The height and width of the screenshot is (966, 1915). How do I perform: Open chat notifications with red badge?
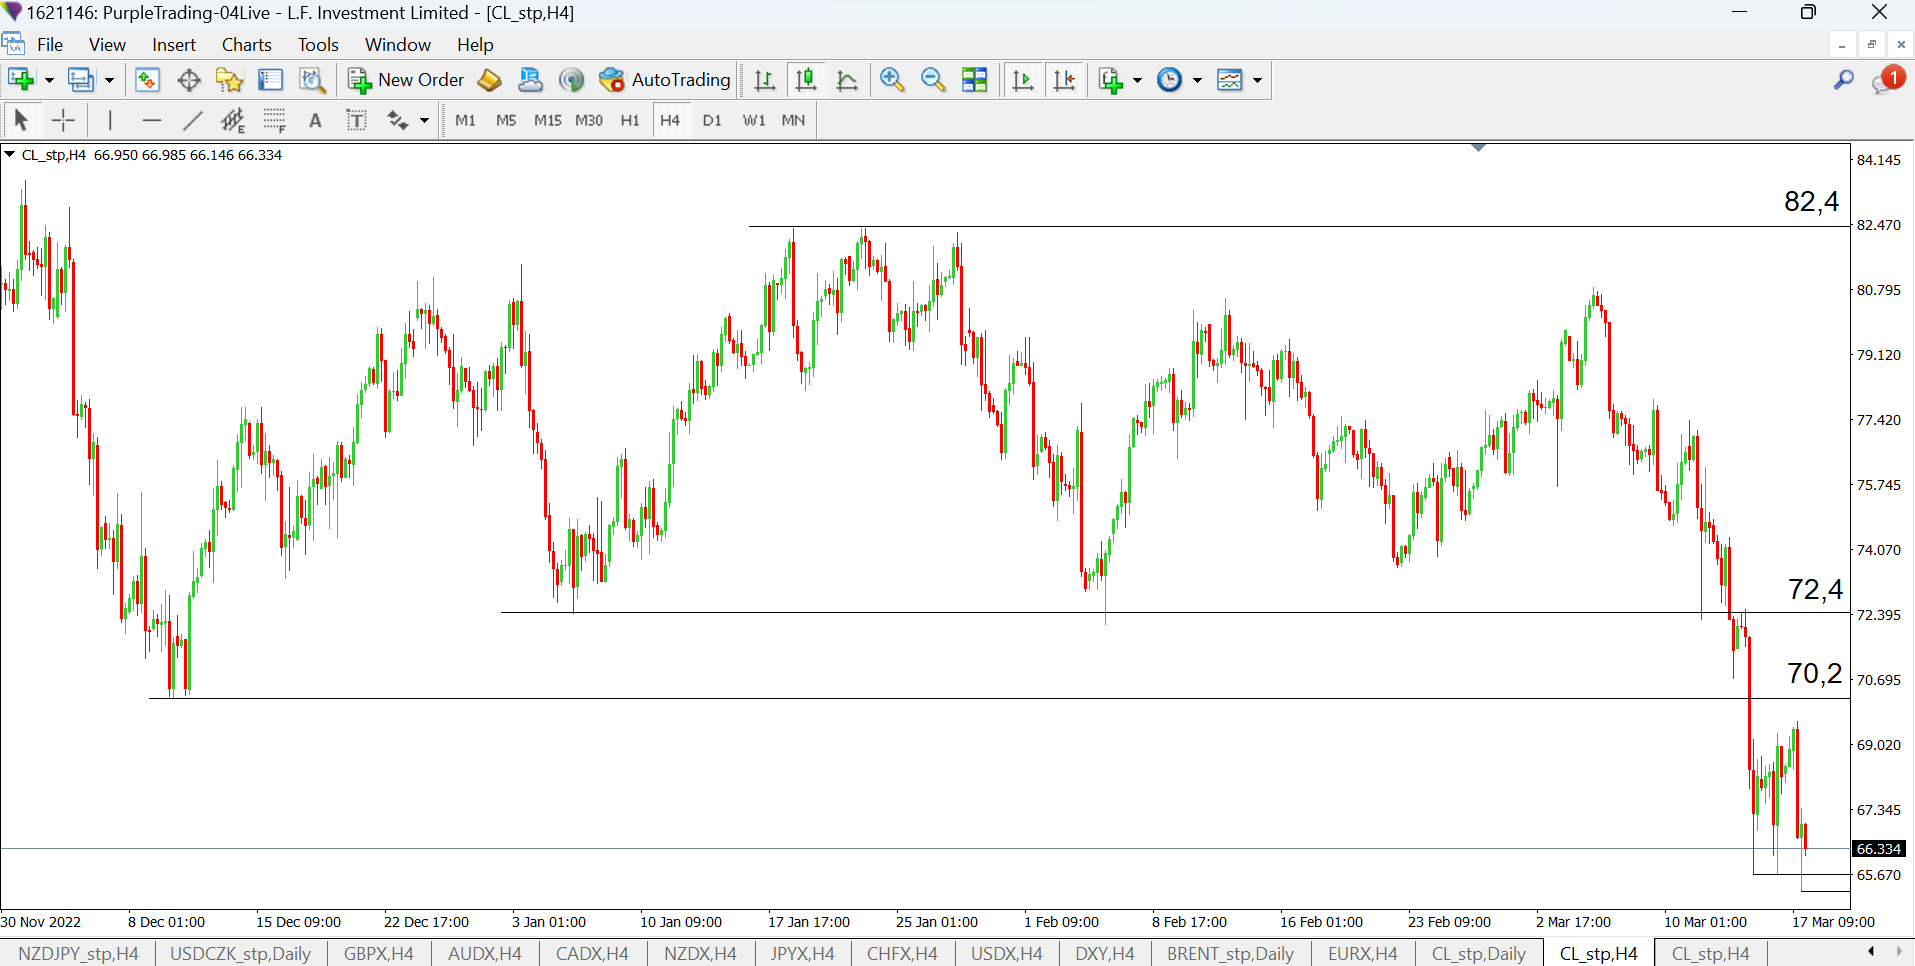pyautogui.click(x=1887, y=80)
